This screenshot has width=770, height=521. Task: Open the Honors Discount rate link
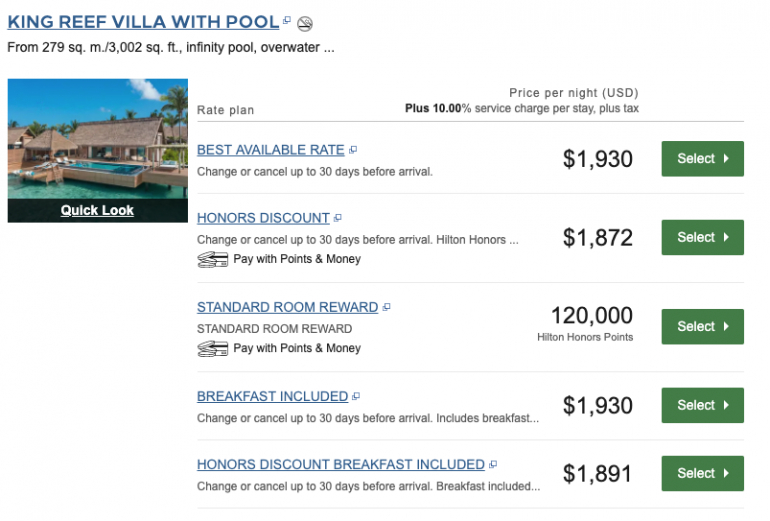tap(263, 218)
